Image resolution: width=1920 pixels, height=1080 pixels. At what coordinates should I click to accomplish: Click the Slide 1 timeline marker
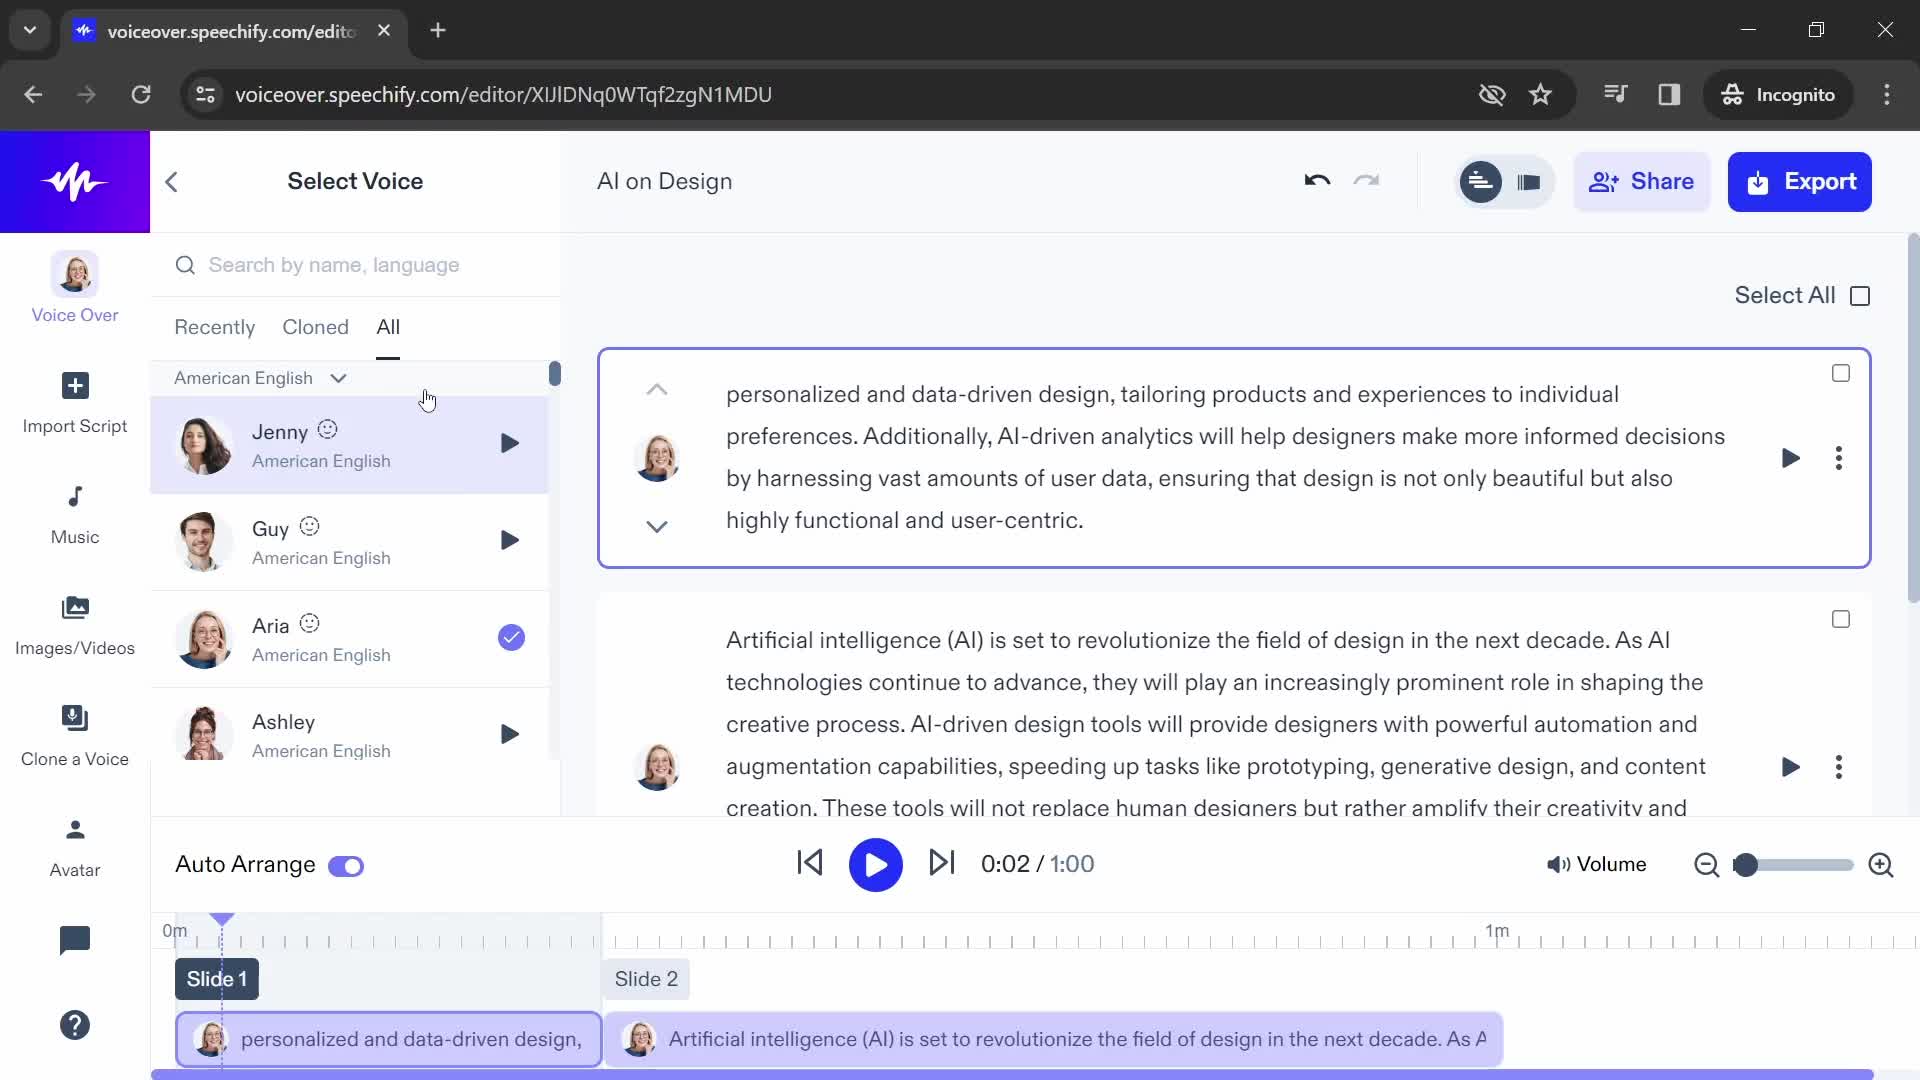(x=216, y=978)
